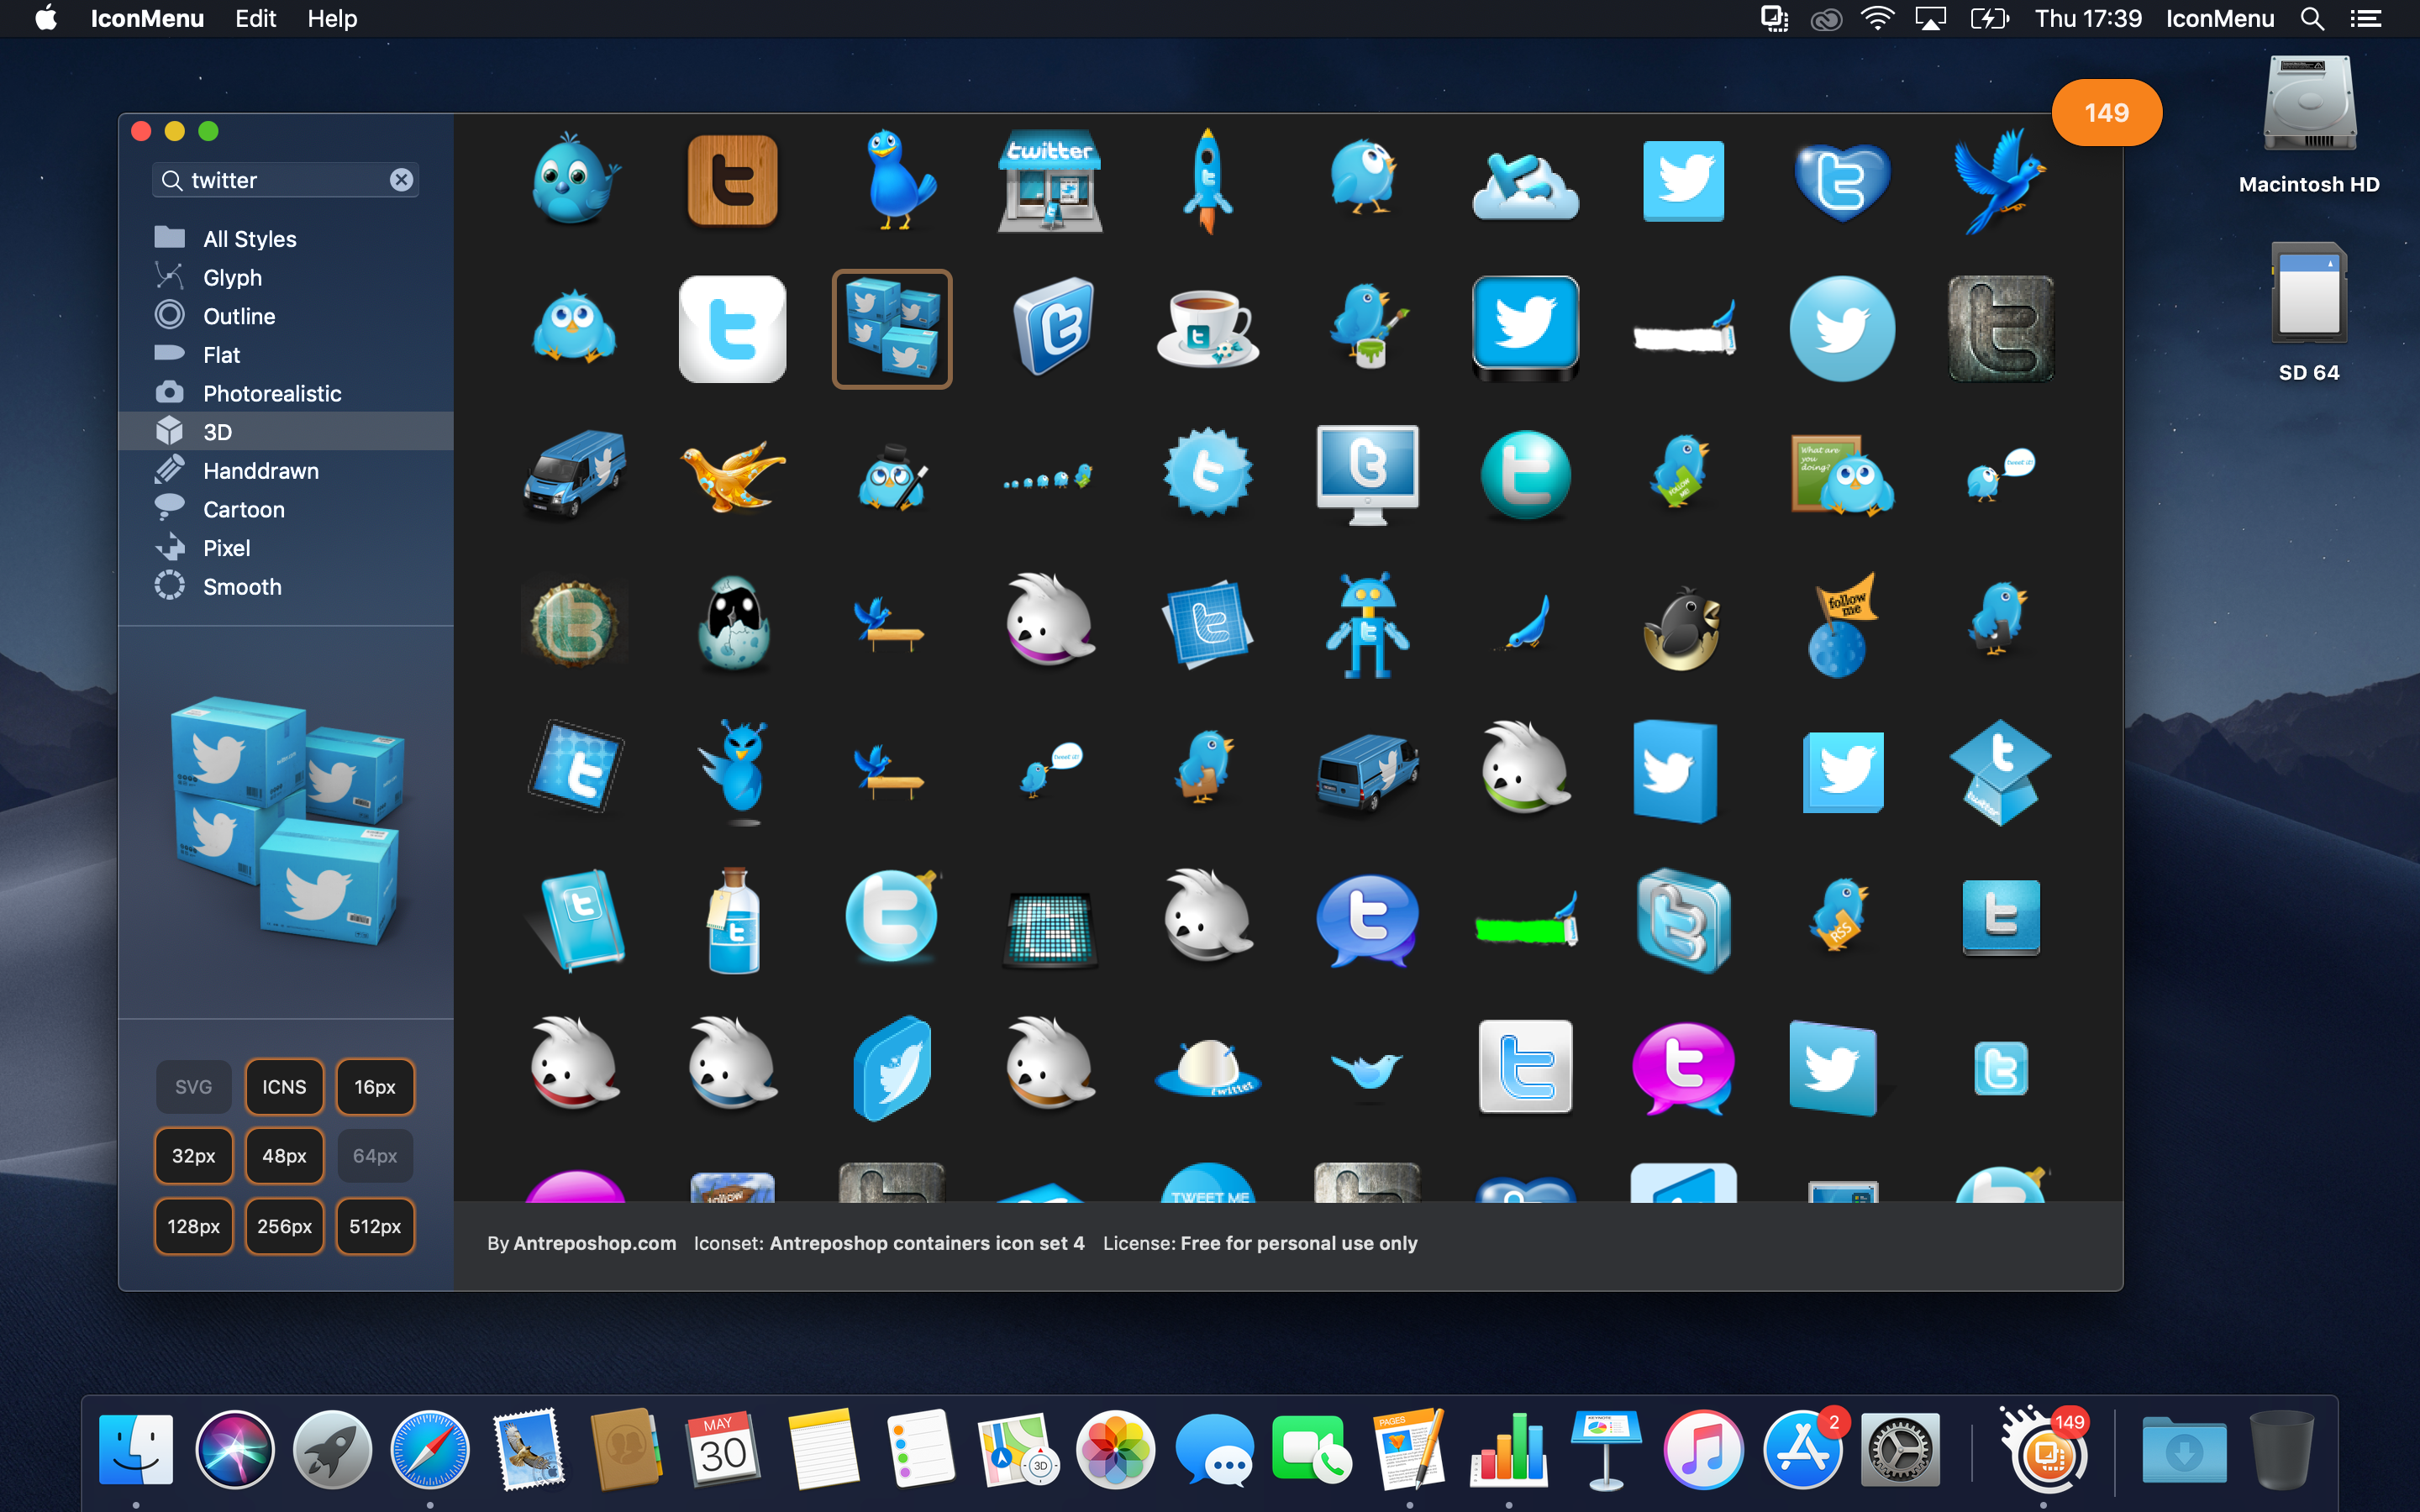
Task: Select the Twitter teacup icon
Action: tap(1208, 328)
